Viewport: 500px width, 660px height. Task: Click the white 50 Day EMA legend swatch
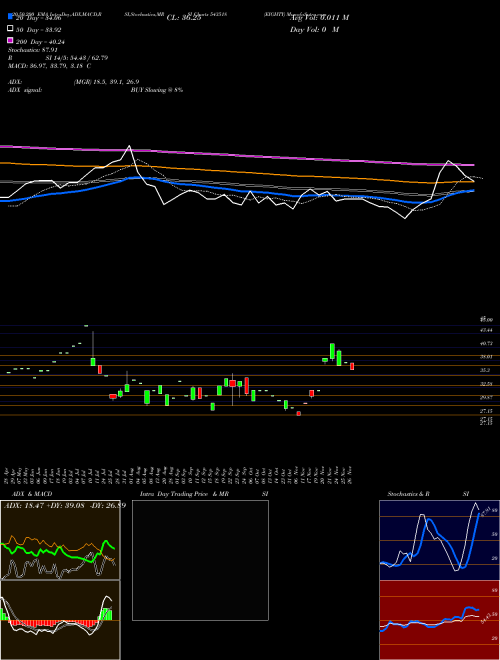(10, 29)
